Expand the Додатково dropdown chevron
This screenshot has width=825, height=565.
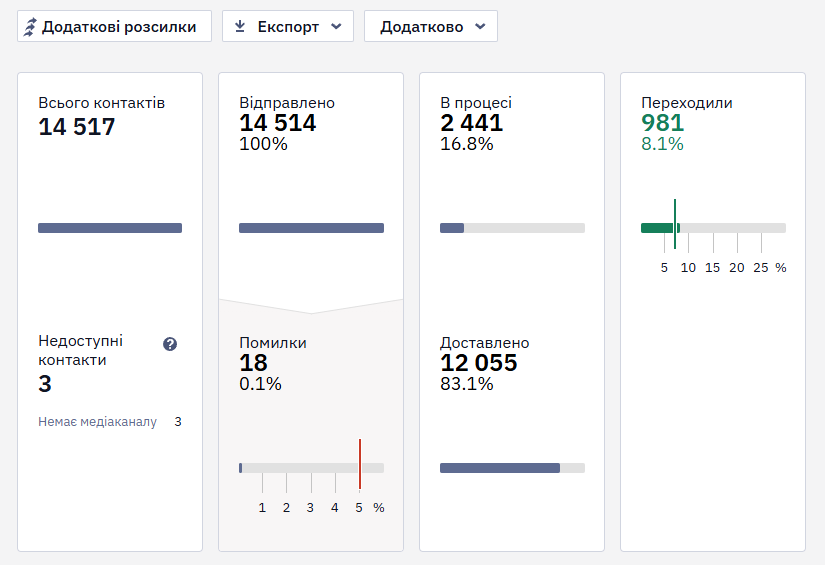[480, 26]
